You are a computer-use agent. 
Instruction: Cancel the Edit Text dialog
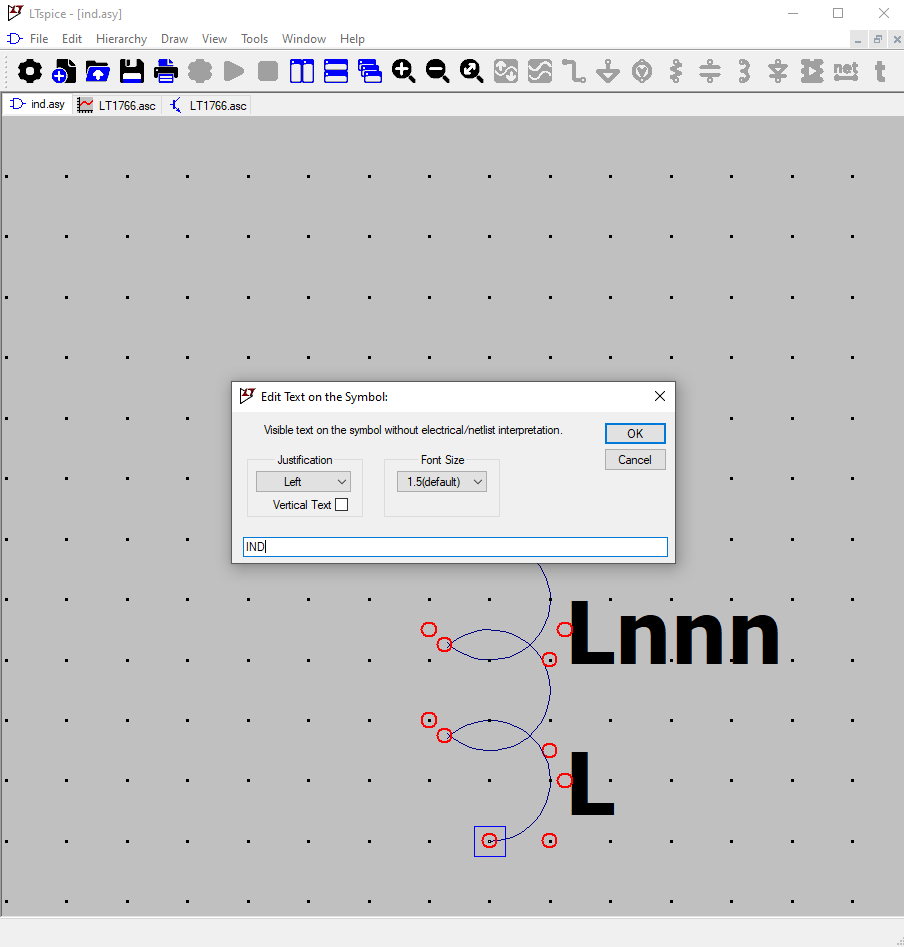634,460
